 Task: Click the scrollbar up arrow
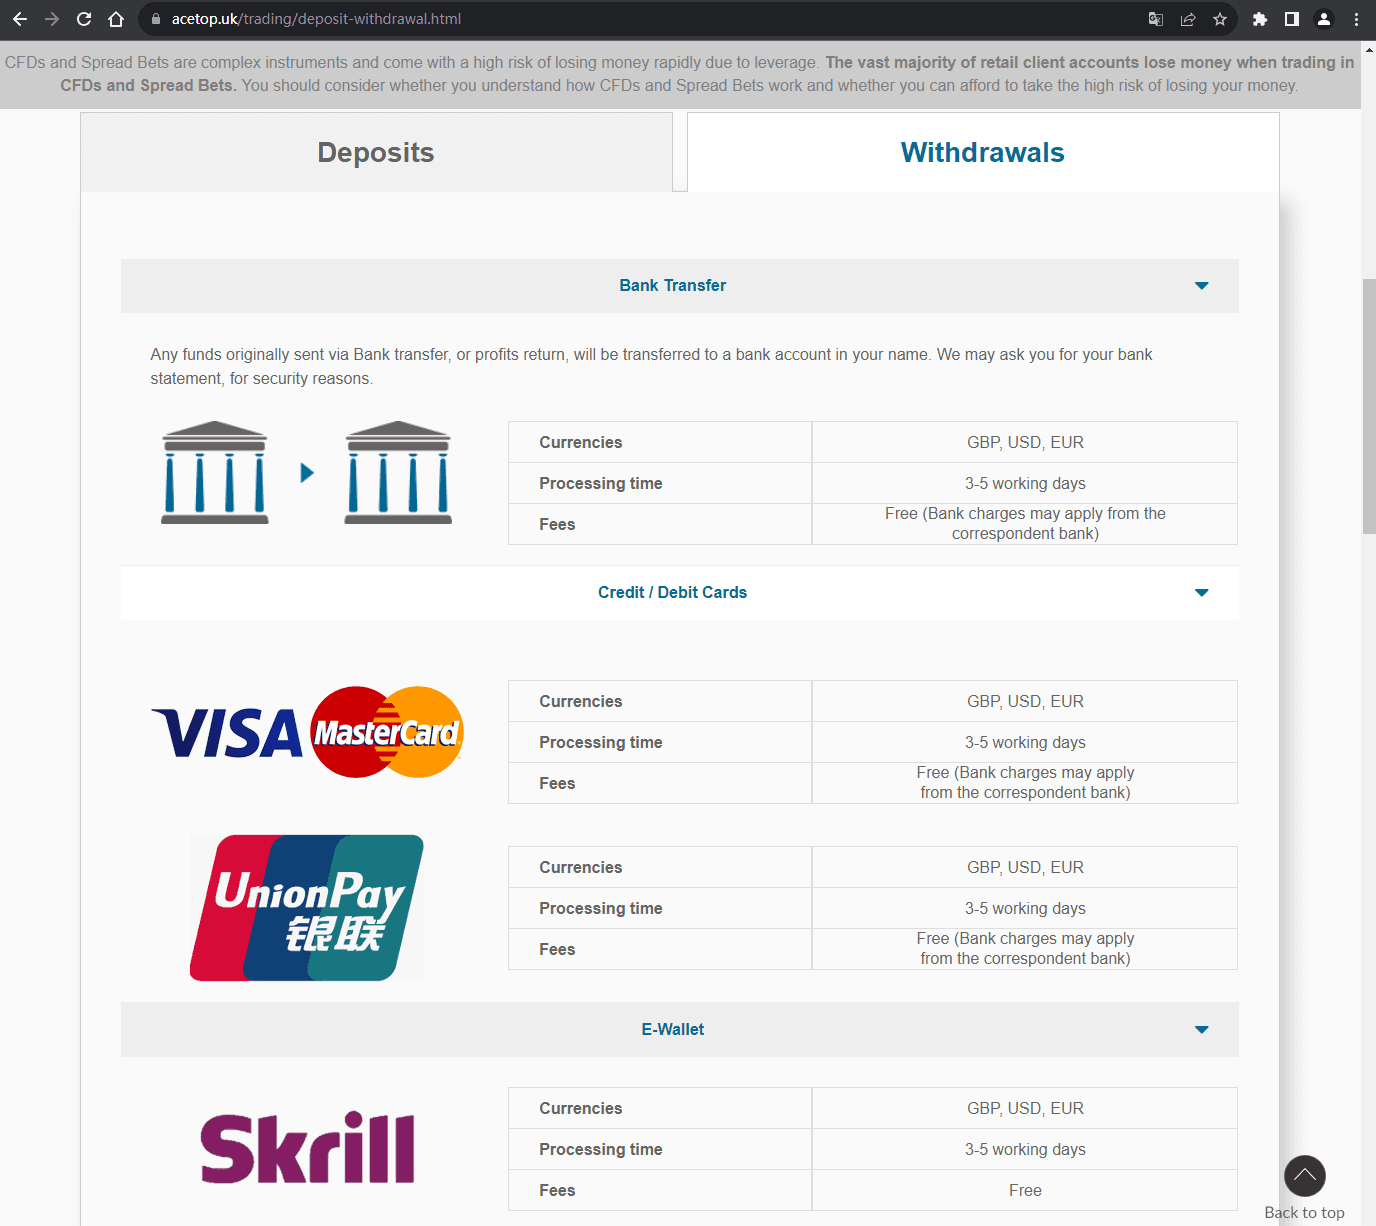click(1369, 49)
